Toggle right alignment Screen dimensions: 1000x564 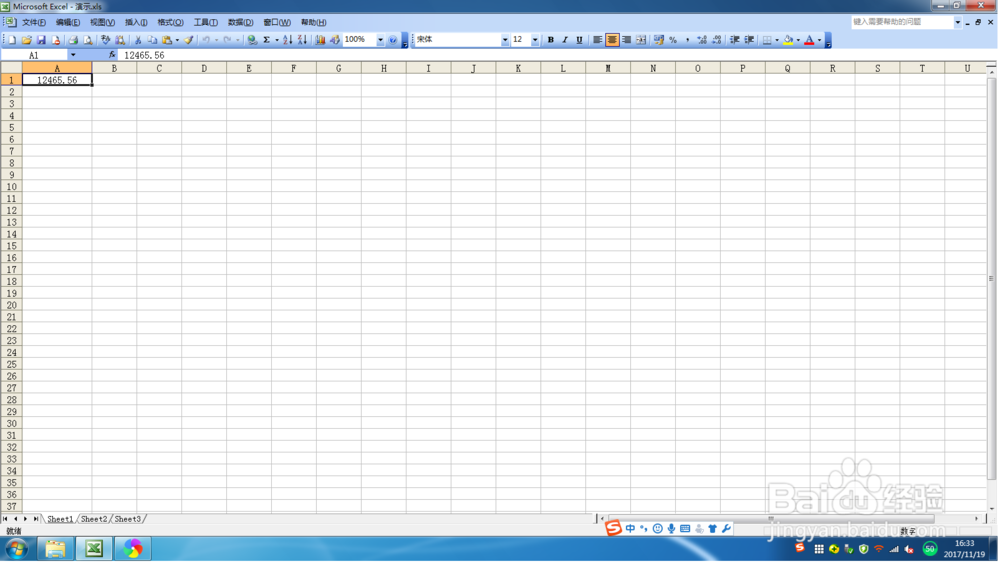coord(627,40)
